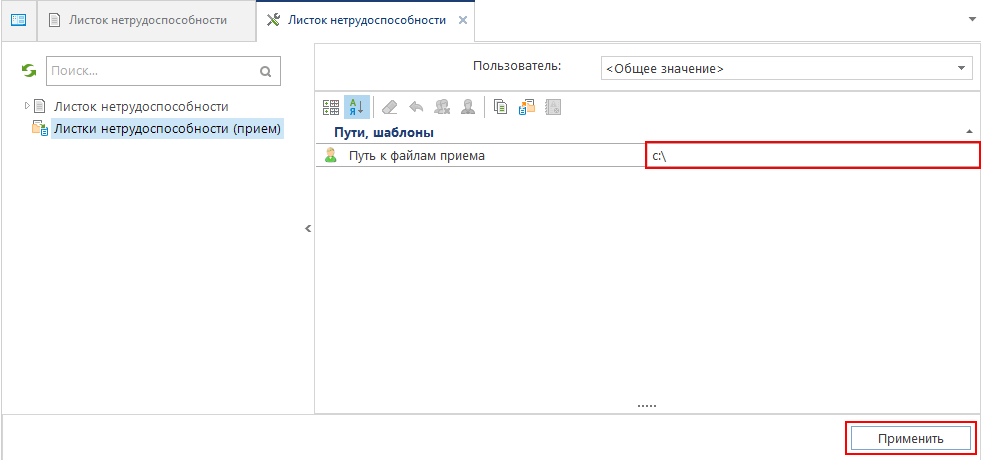981x460 pixels.
Task: Select Листки нетрудоспособности (прием) tree item
Action: [x=167, y=128]
